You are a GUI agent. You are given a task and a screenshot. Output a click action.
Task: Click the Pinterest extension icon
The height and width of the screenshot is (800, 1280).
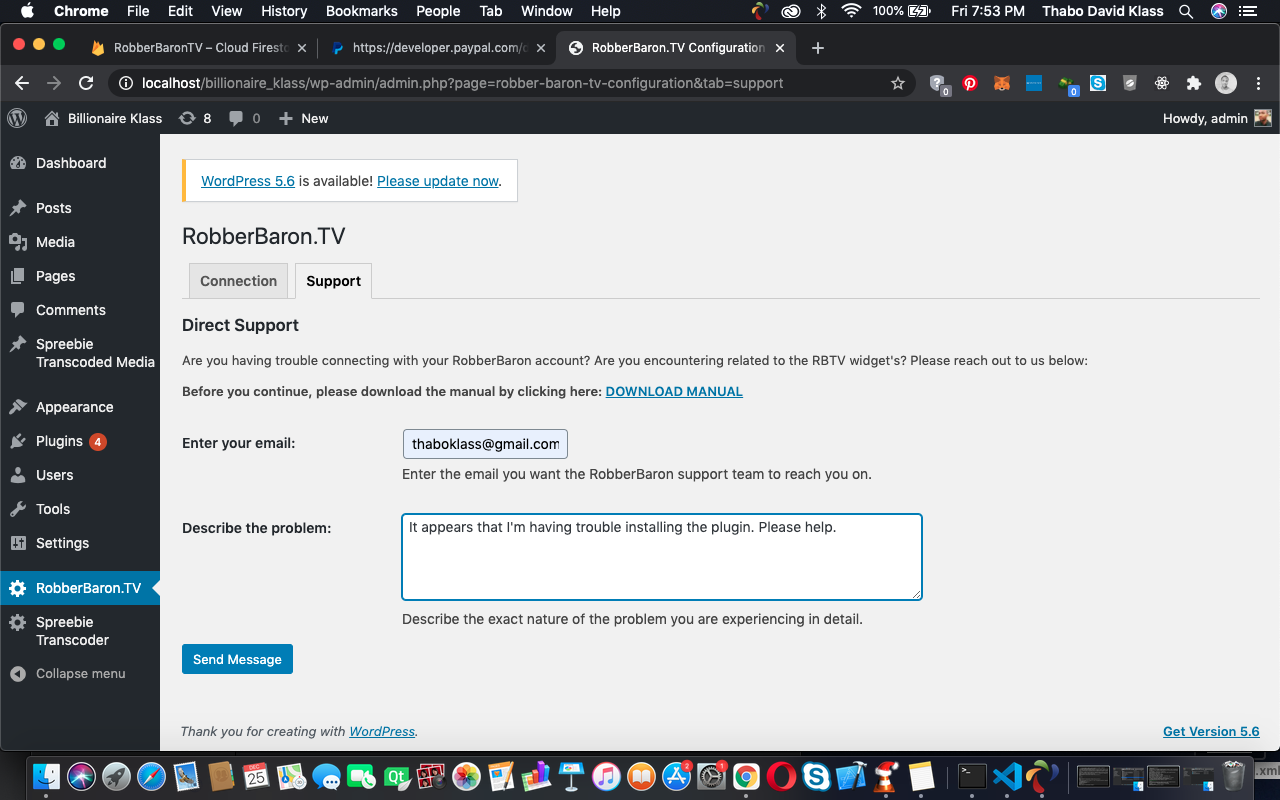pyautogui.click(x=970, y=84)
